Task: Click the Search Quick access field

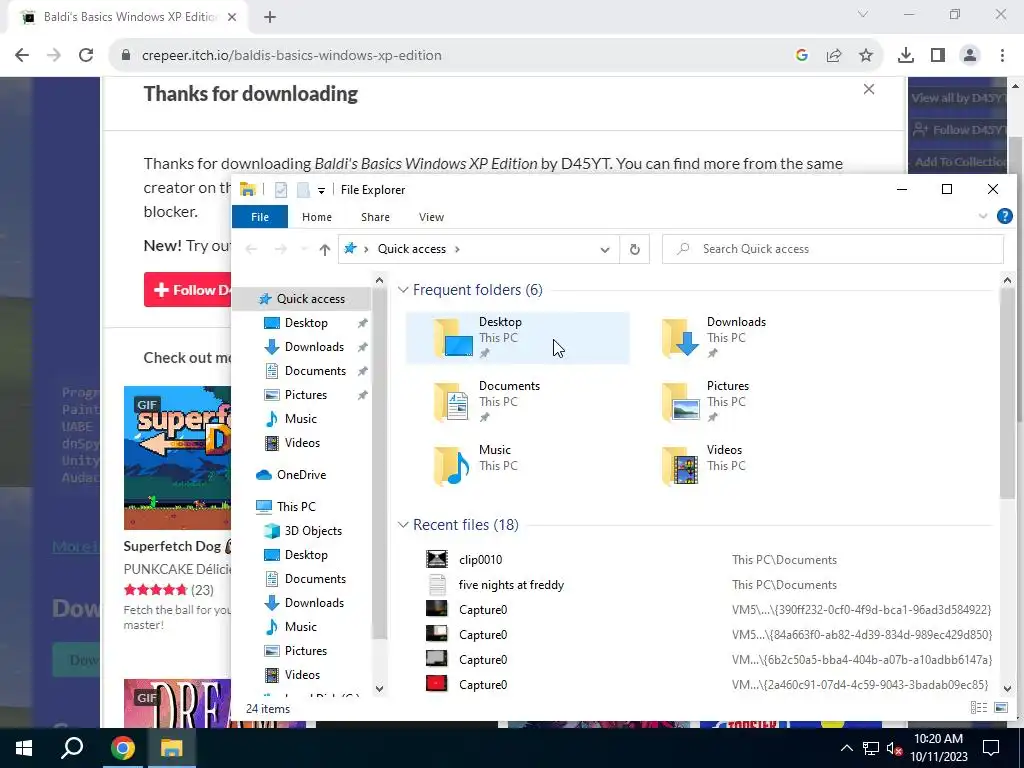Action: (x=833, y=249)
